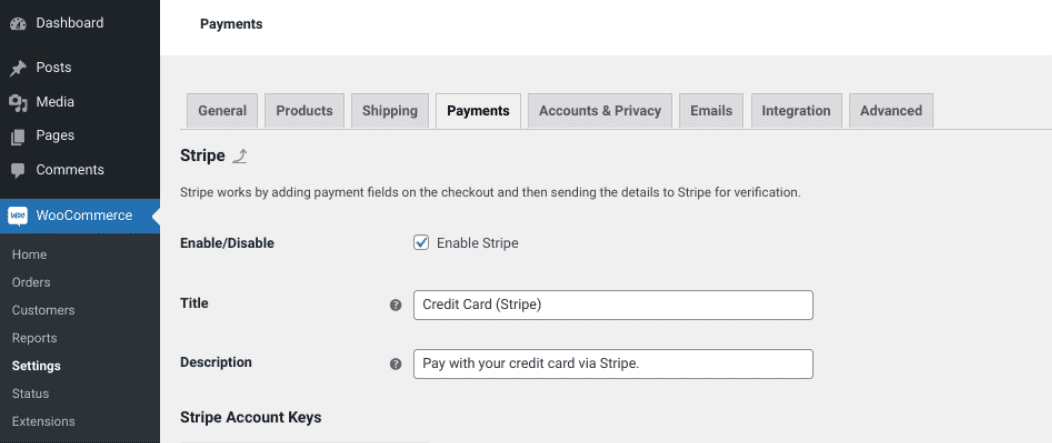Viewport: 1052px width, 443px height.
Task: Click the help icon beside Title
Action: click(395, 306)
